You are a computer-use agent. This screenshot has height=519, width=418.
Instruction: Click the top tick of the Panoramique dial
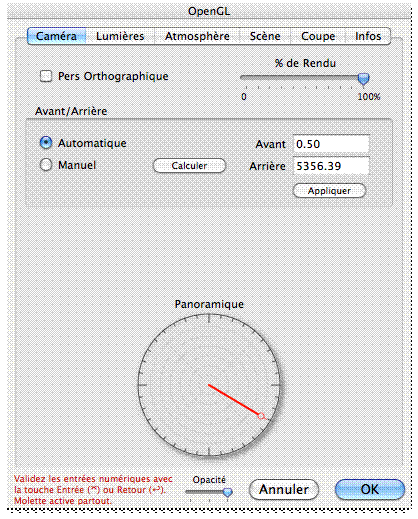pos(209,319)
